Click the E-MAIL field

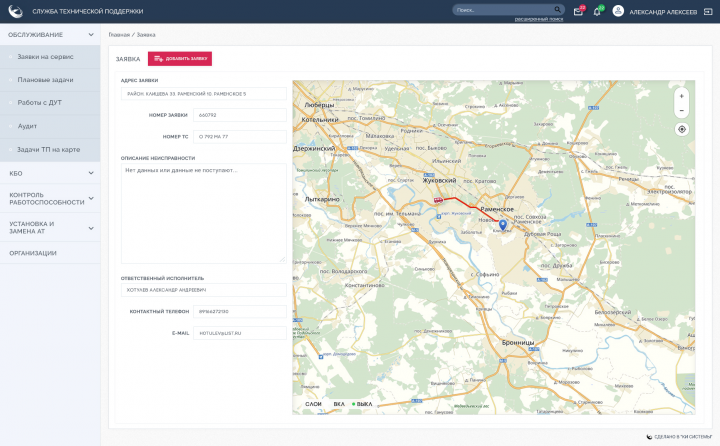pos(240,333)
